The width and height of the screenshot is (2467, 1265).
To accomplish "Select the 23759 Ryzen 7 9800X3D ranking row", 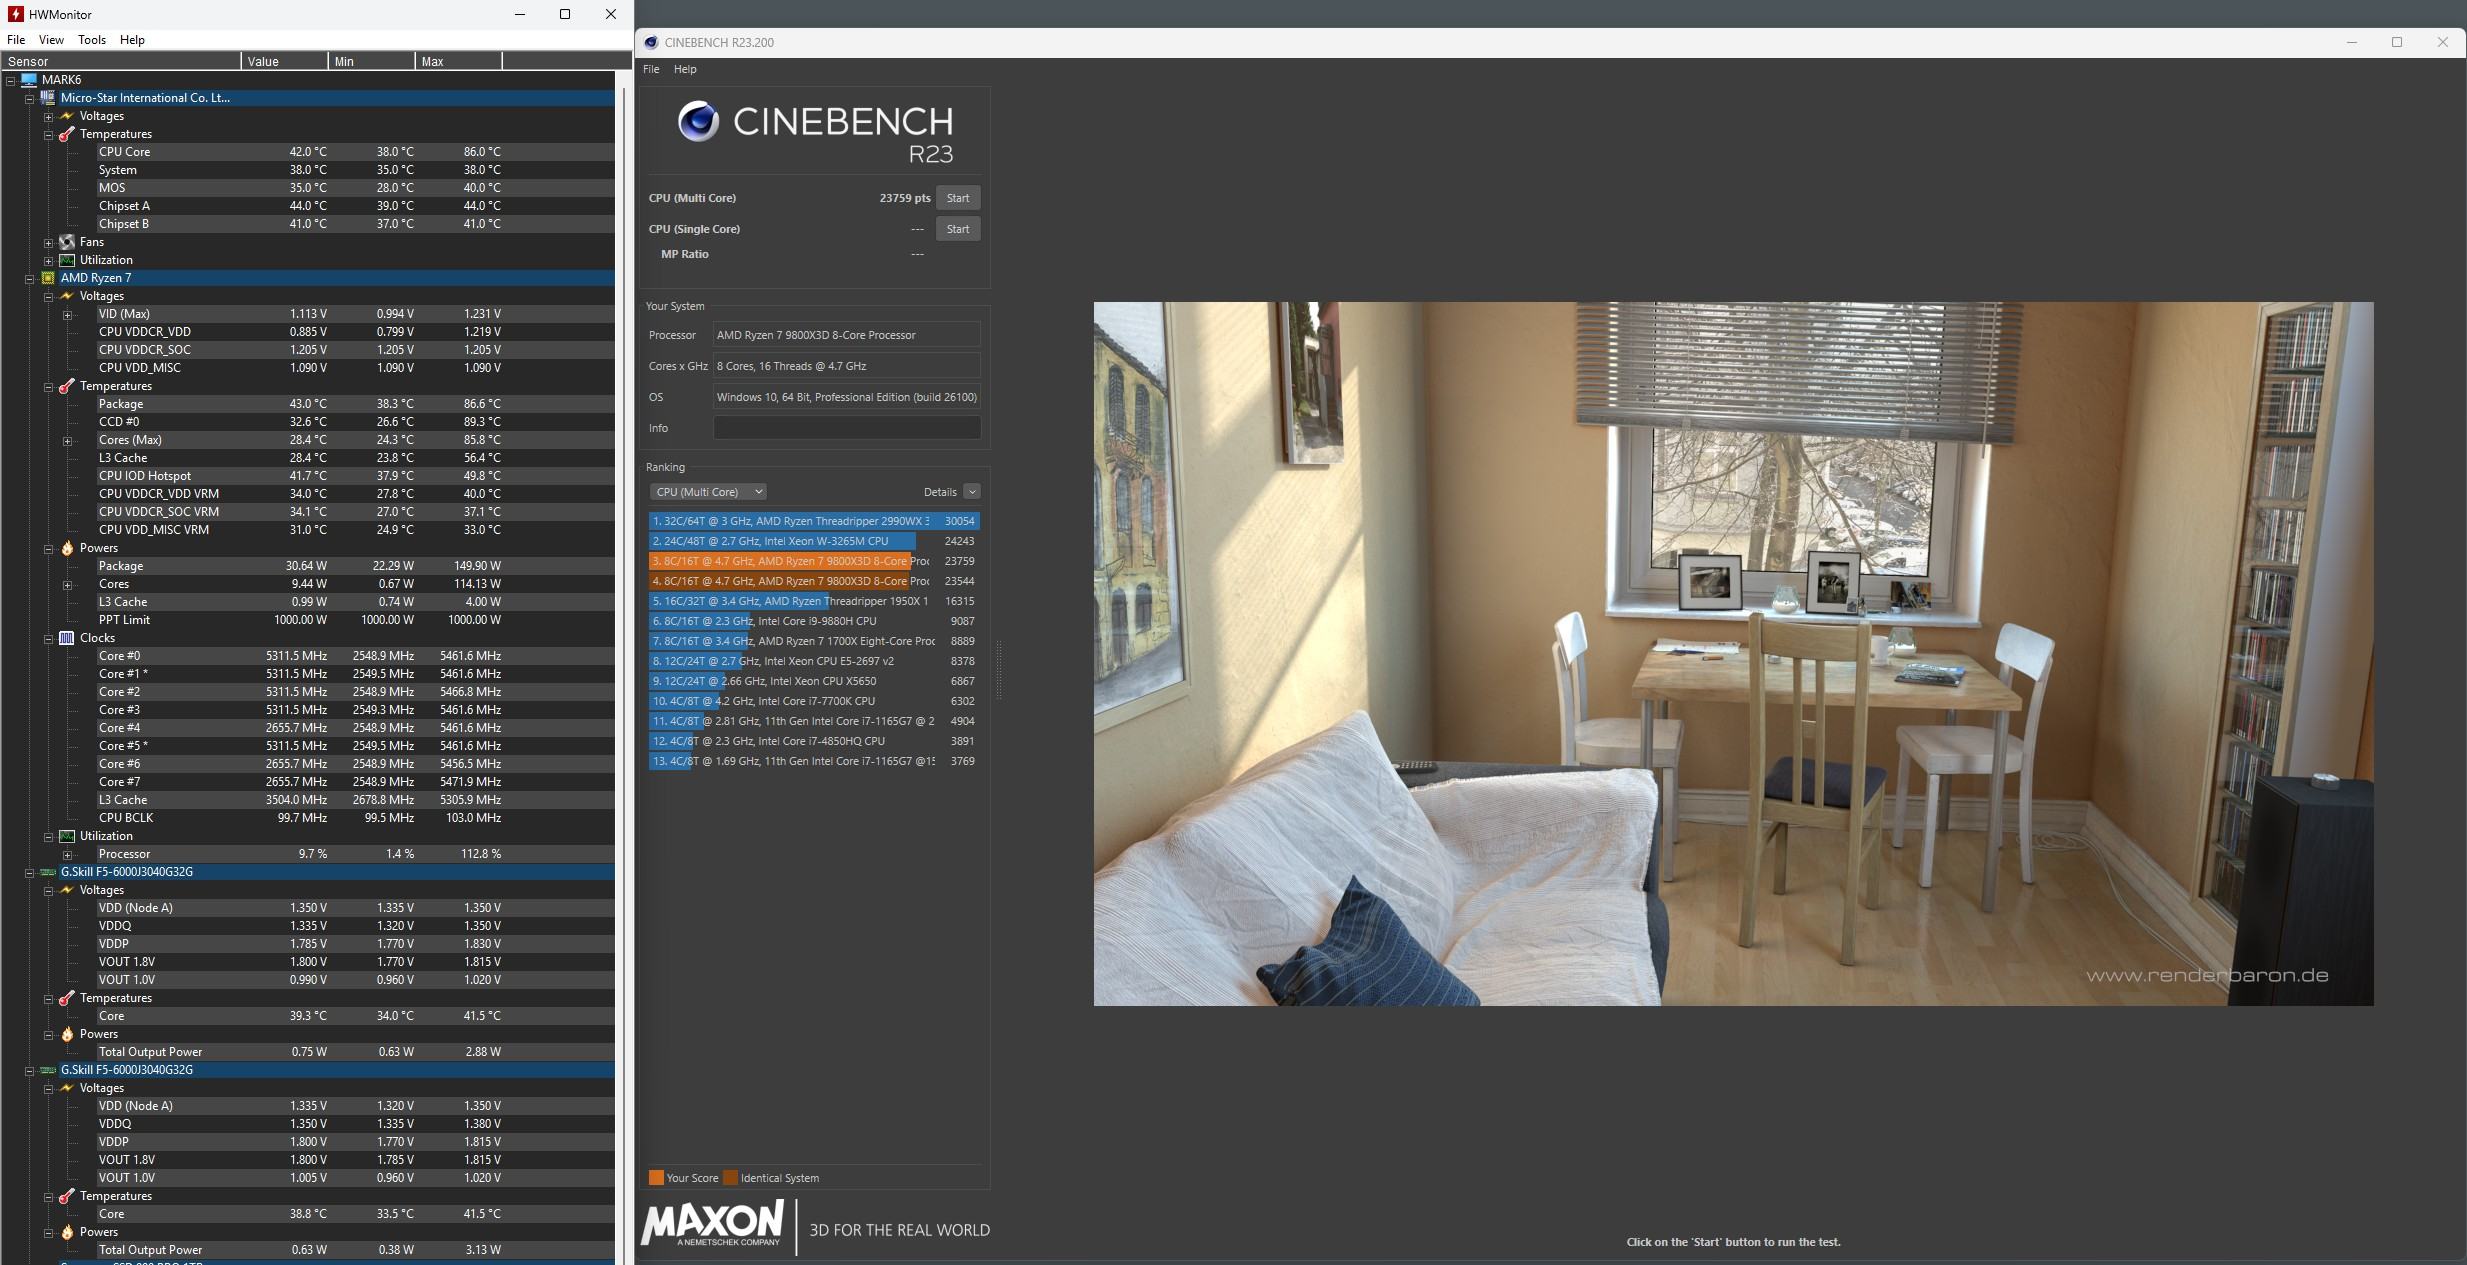I will click(814, 561).
